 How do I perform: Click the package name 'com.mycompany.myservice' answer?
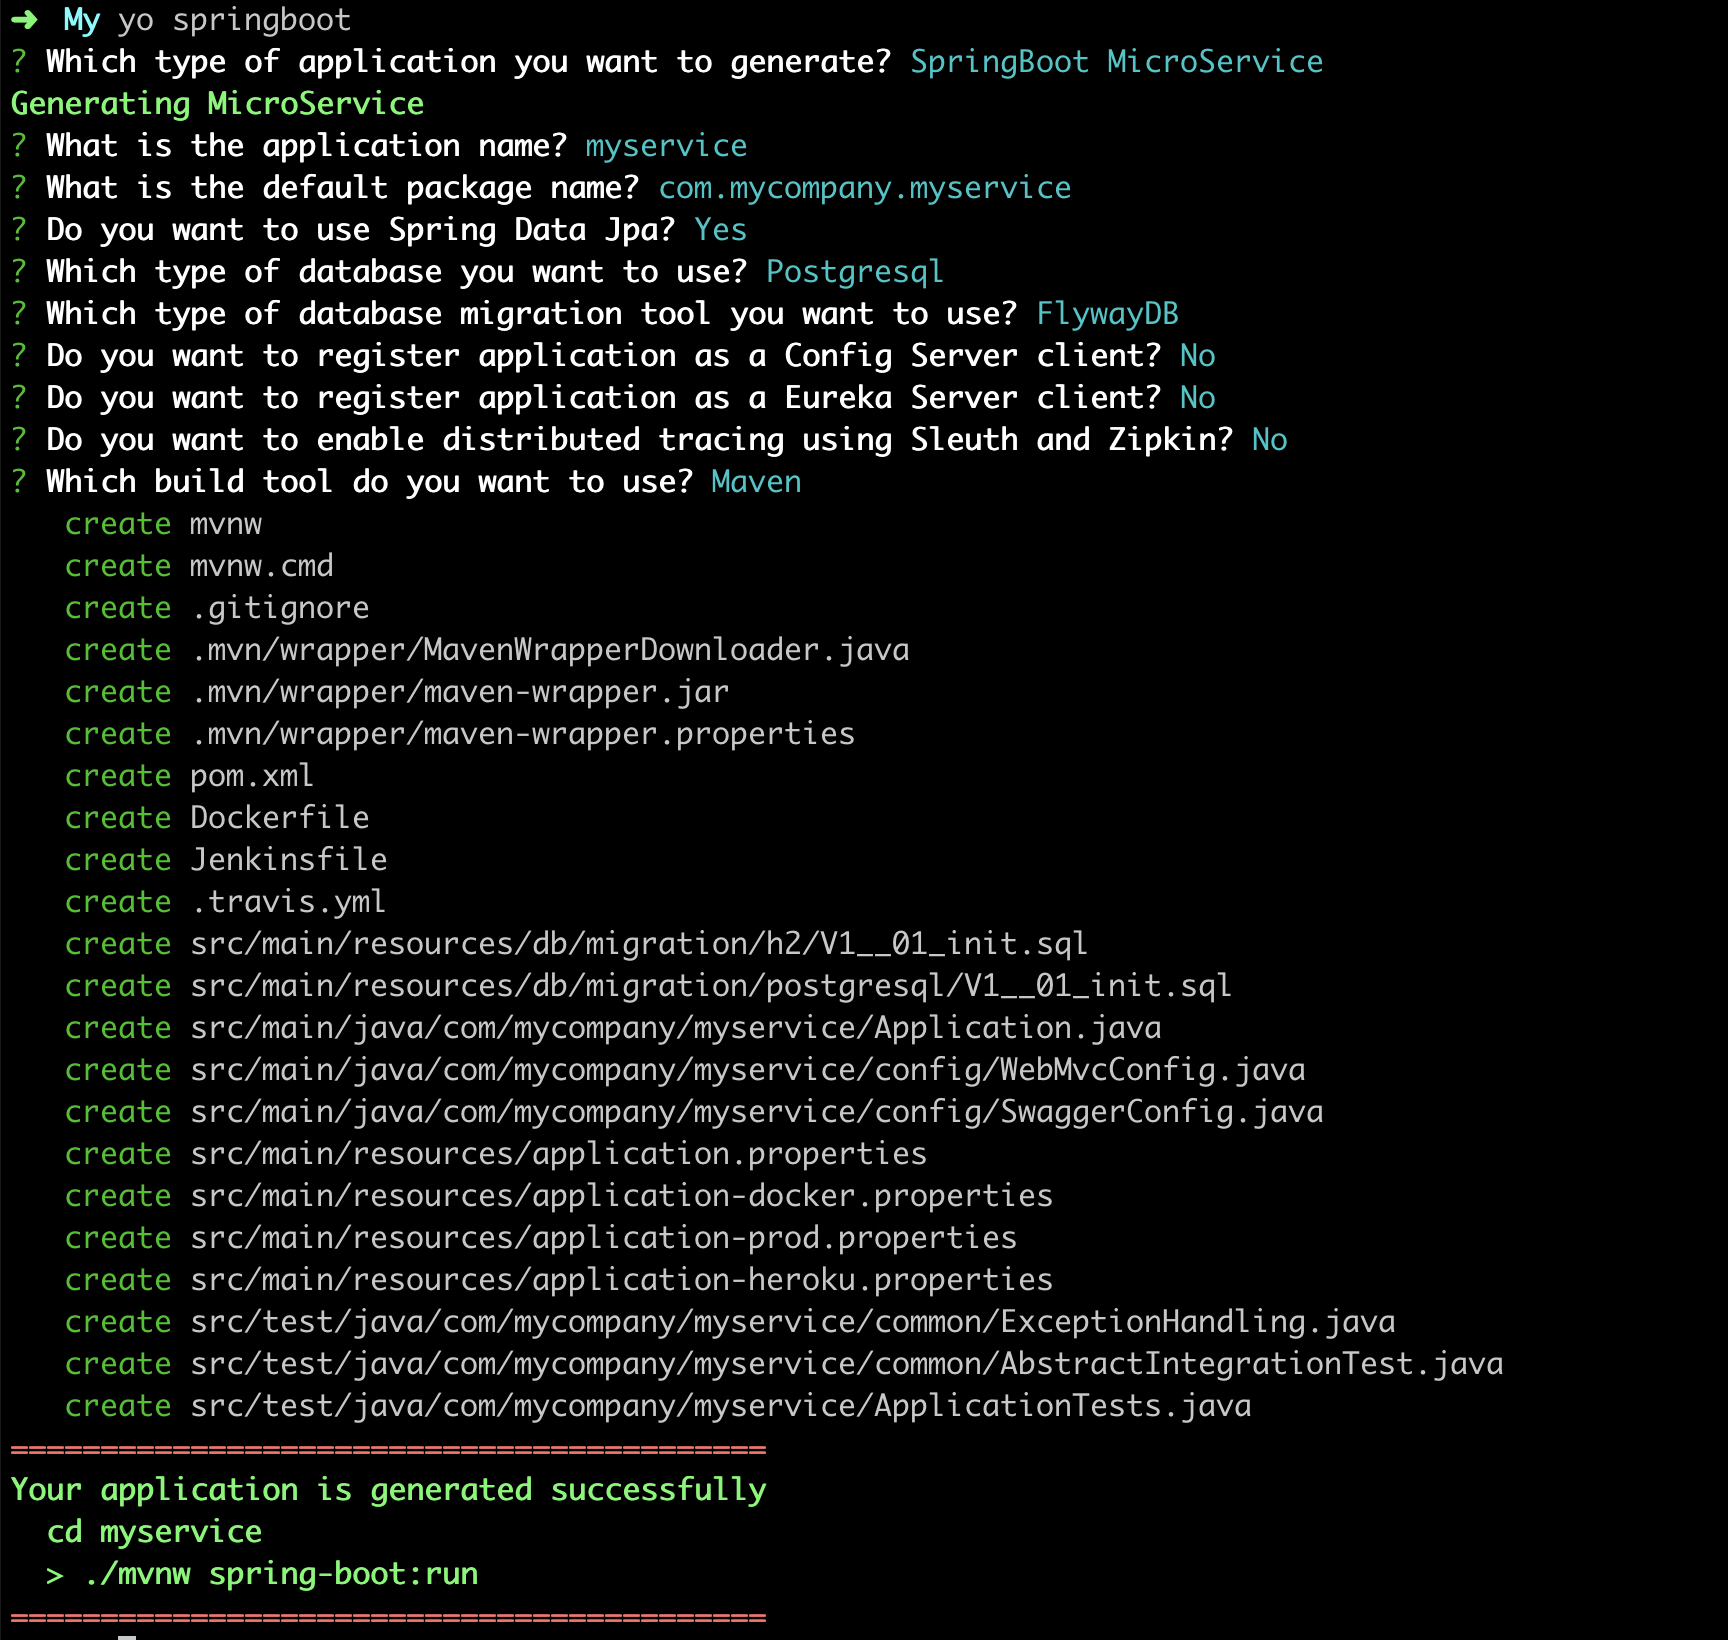pos(865,188)
